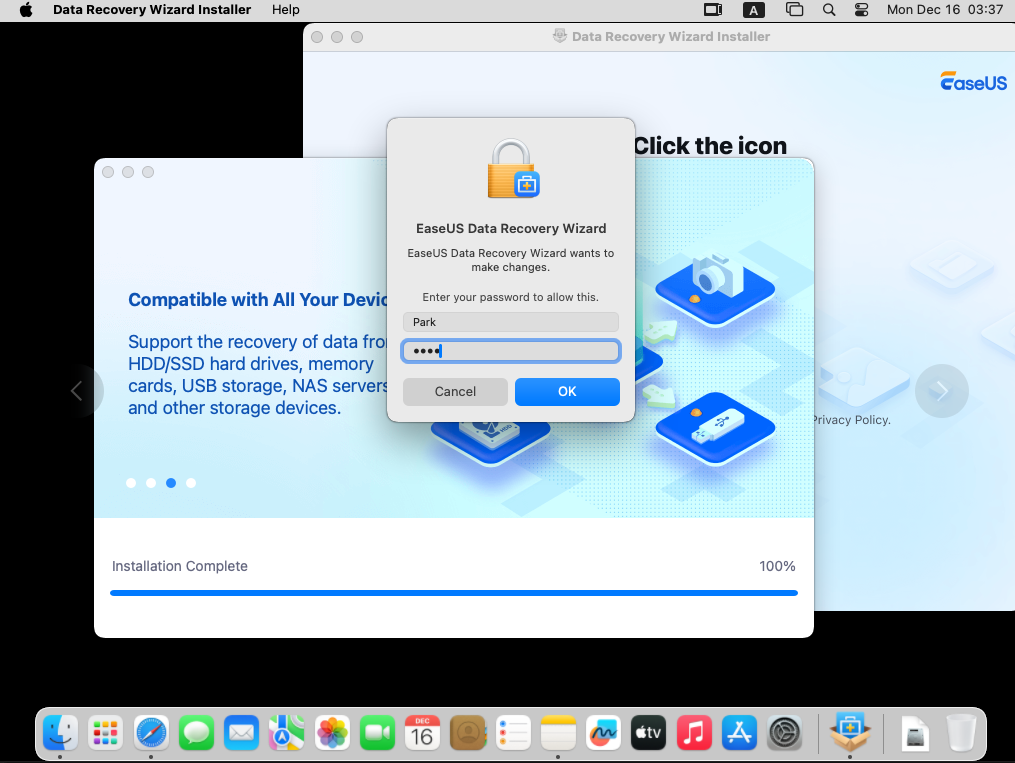Viewport: 1015px width, 763px height.
Task: Open the Privacy Policy link
Action: (x=851, y=420)
